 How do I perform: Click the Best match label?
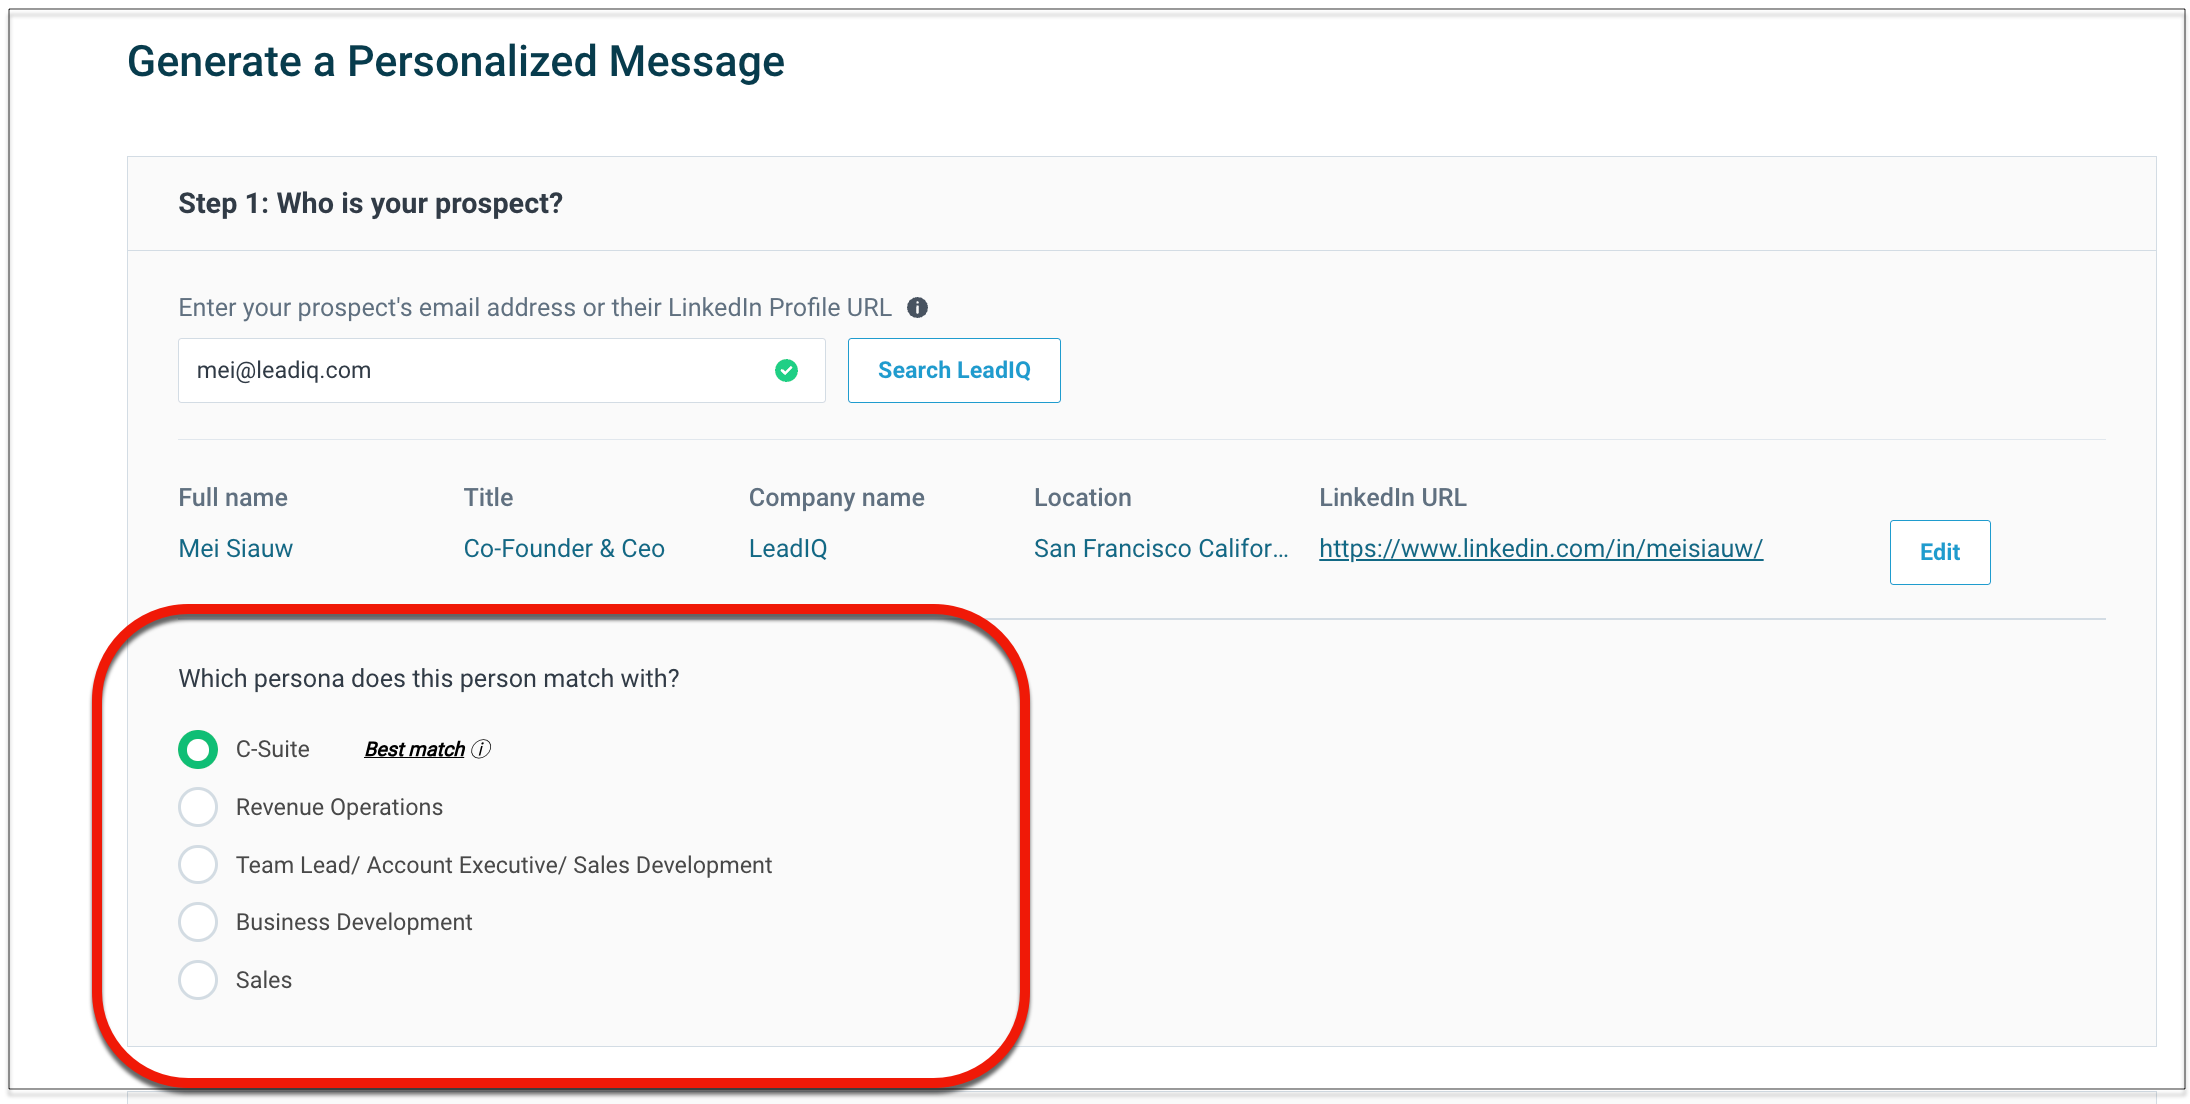(414, 749)
